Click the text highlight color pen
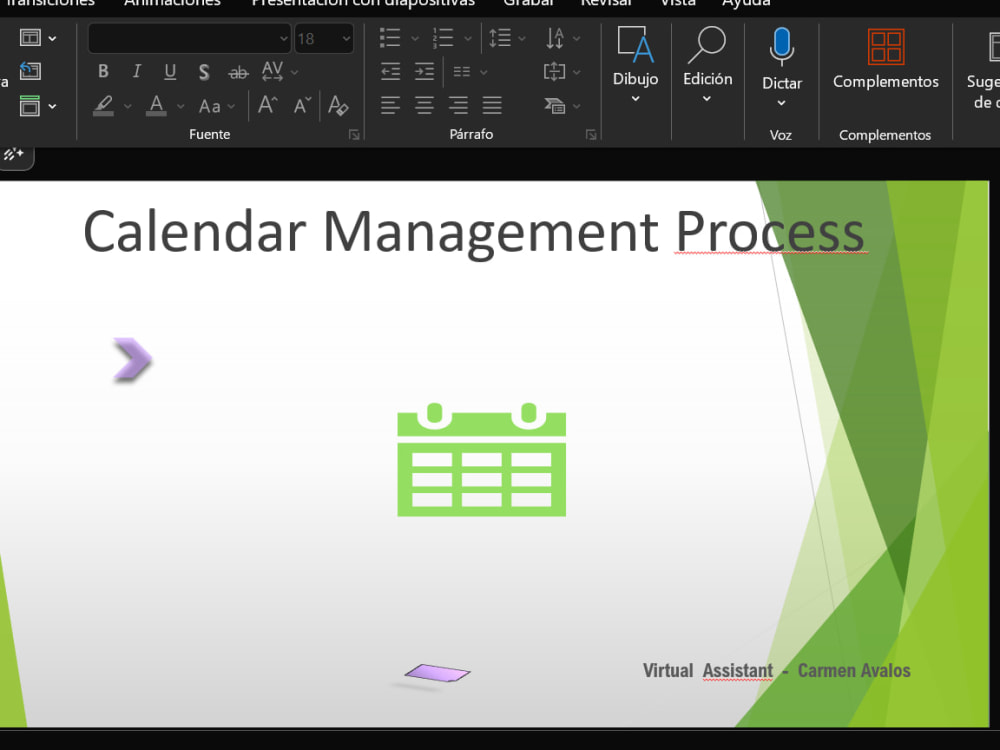This screenshot has height=750, width=1000. (x=103, y=105)
